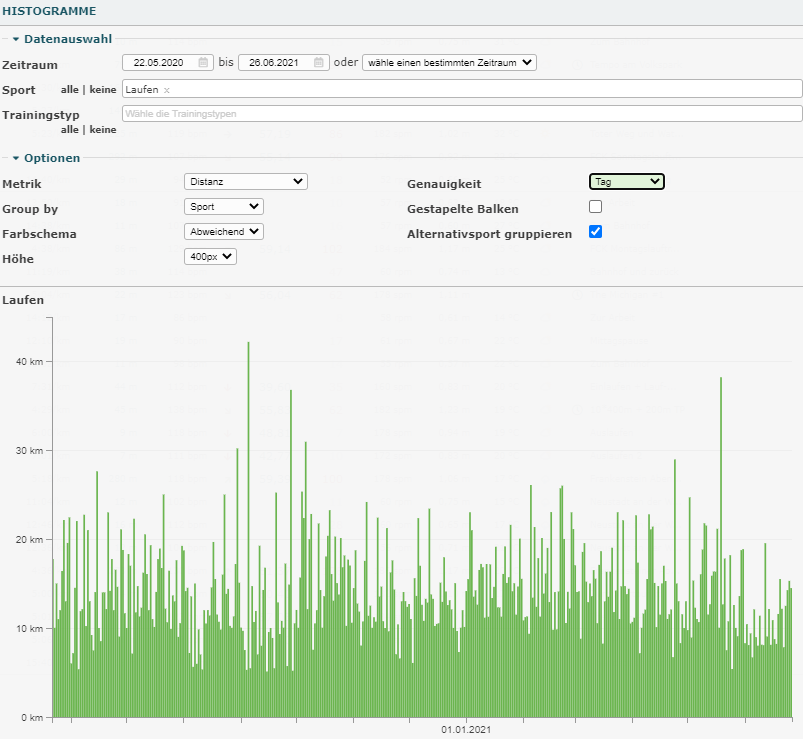Collapse the Optionen section
This screenshot has width=803, height=739.
pyautogui.click(x=51, y=158)
